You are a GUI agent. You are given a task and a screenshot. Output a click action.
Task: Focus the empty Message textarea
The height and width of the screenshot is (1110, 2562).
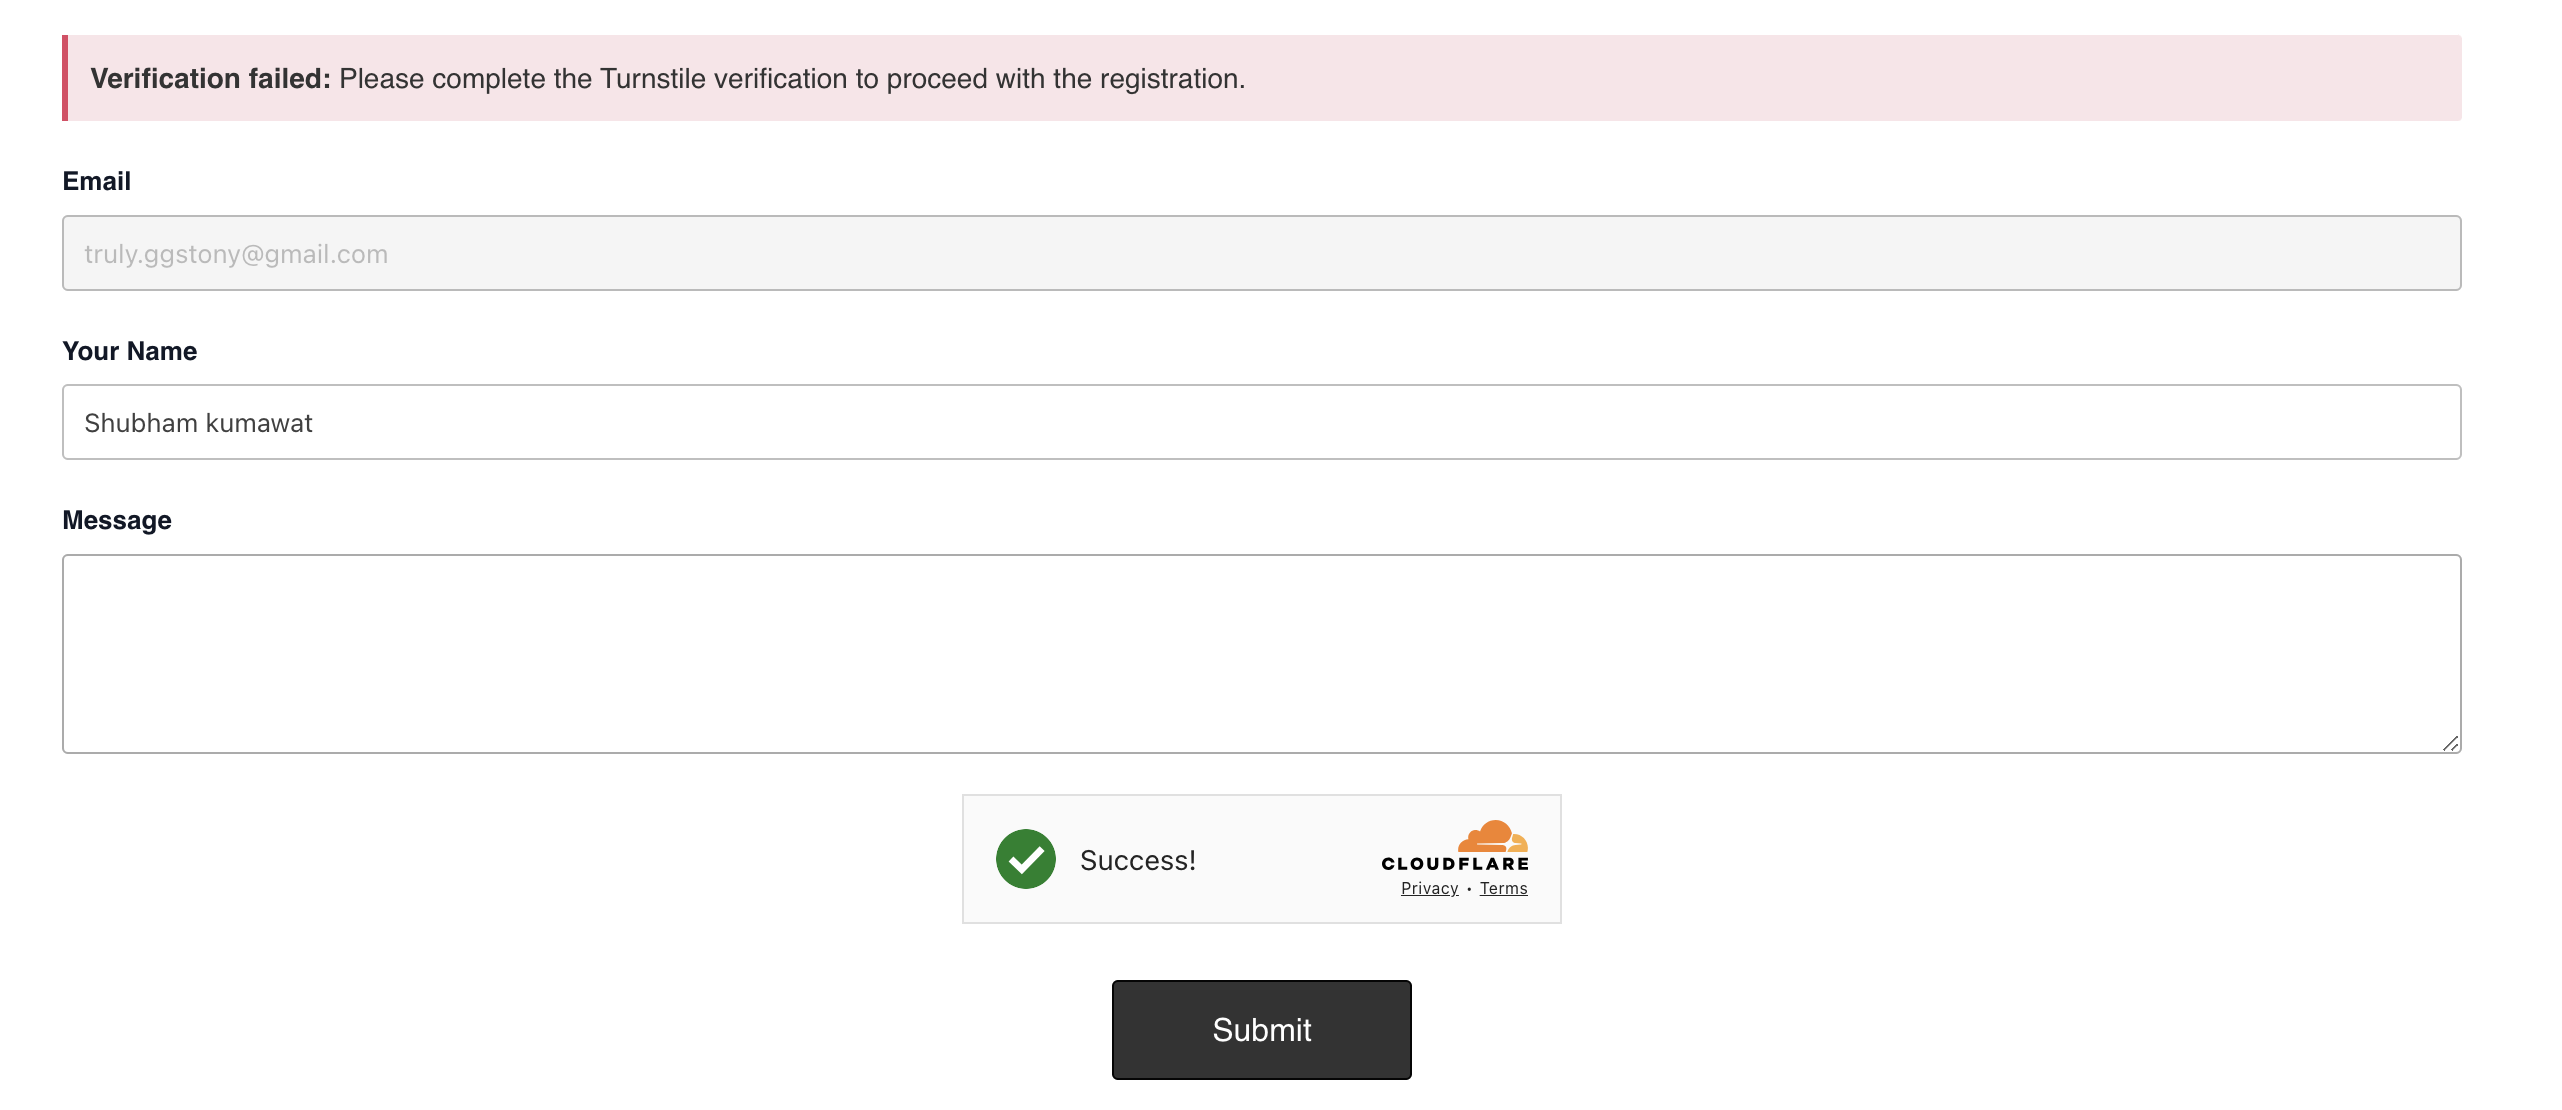click(1260, 653)
